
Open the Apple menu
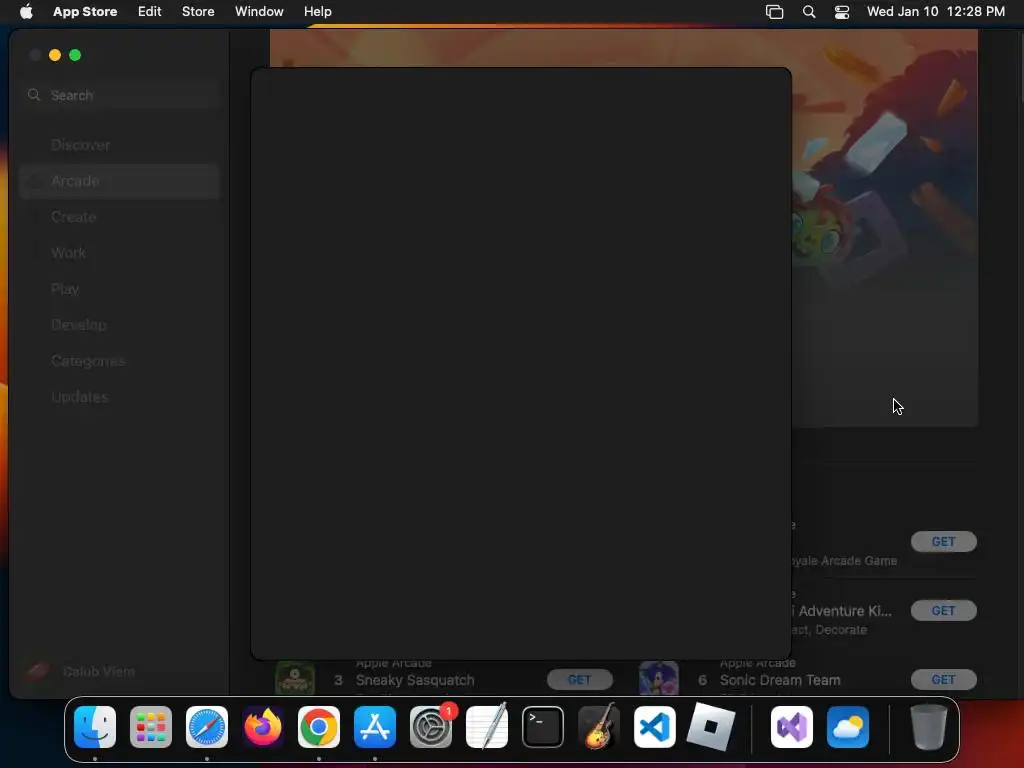click(26, 11)
